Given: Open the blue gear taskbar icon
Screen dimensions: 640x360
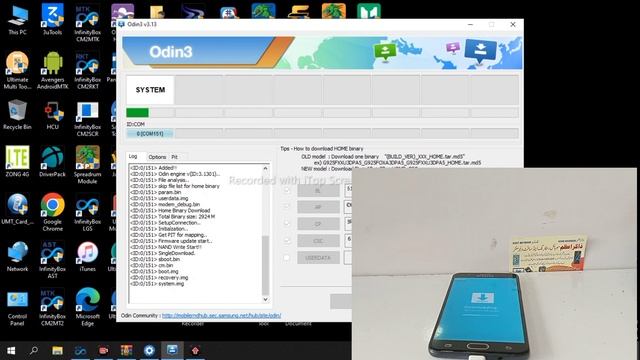Looking at the screenshot, I should pyautogui.click(x=149, y=351).
